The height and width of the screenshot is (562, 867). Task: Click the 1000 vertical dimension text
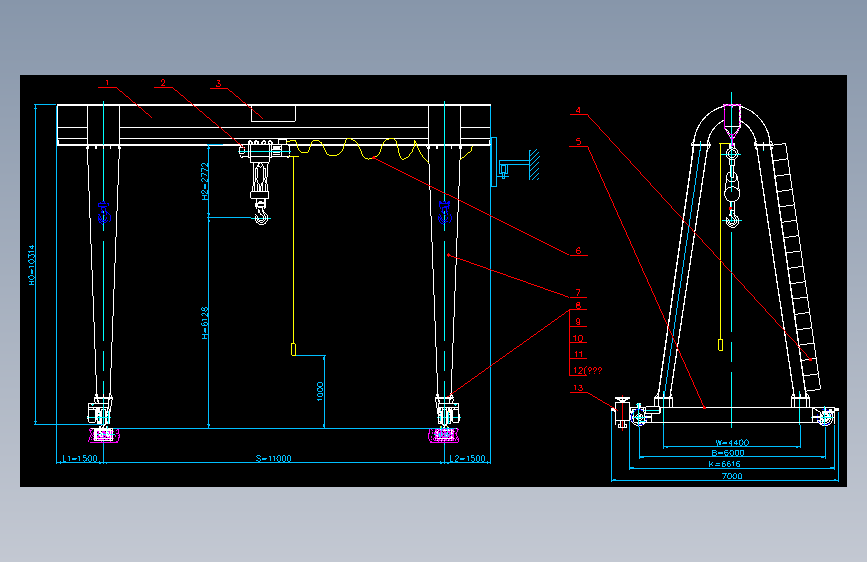(320, 392)
